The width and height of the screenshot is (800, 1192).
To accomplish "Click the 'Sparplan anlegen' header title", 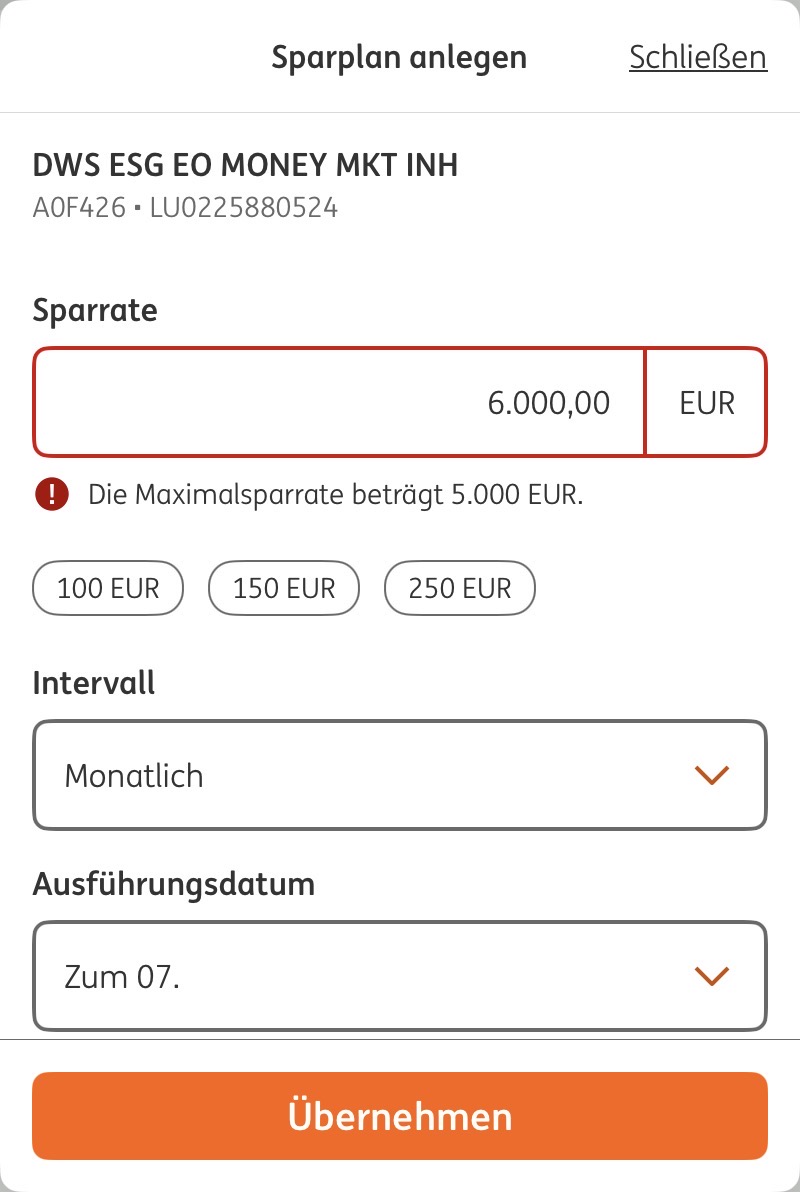I will 399,58.
